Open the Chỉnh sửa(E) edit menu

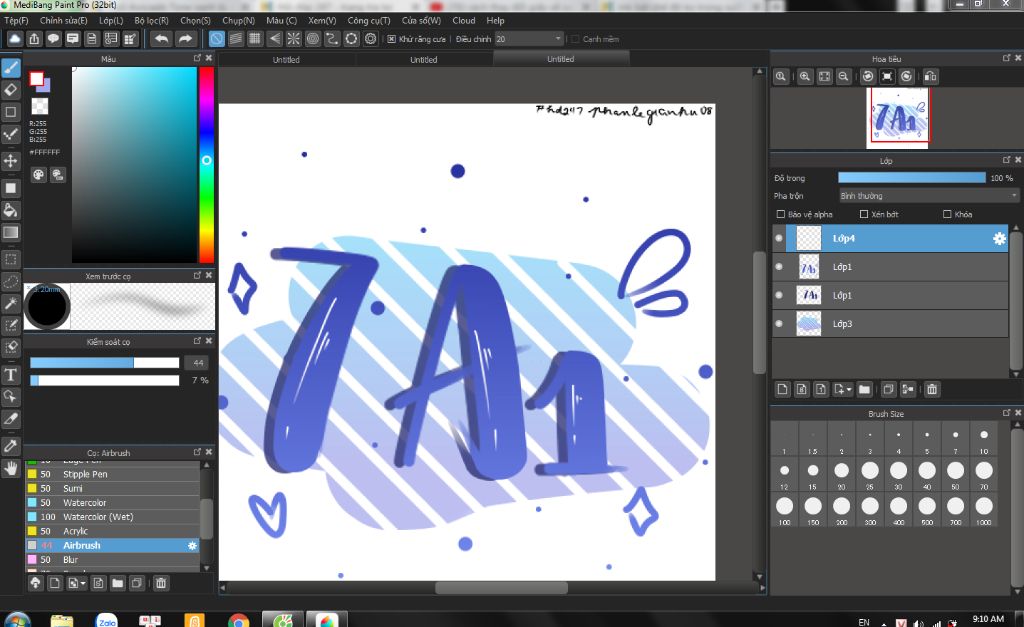(x=63, y=21)
